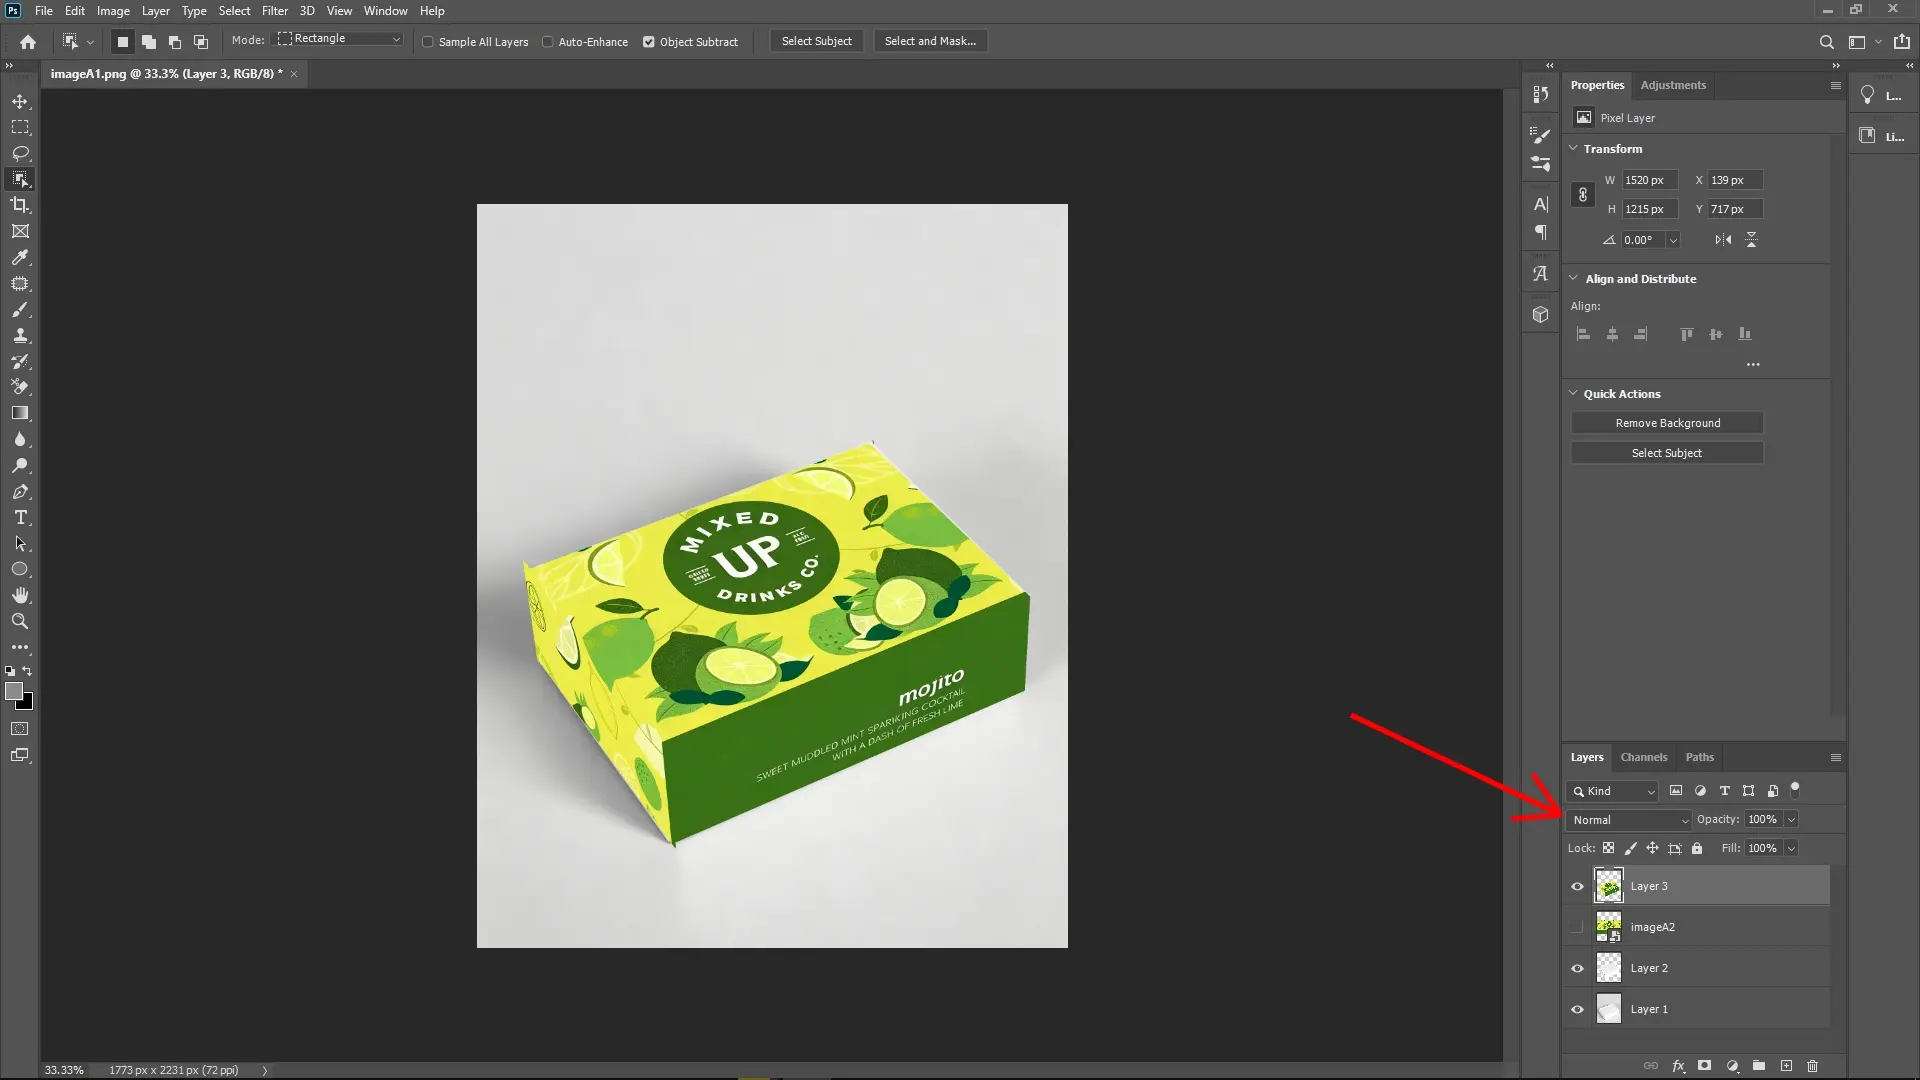Toggle lock transparent pixels on Layer 3
Image resolution: width=1920 pixels, height=1080 pixels.
pyautogui.click(x=1609, y=848)
